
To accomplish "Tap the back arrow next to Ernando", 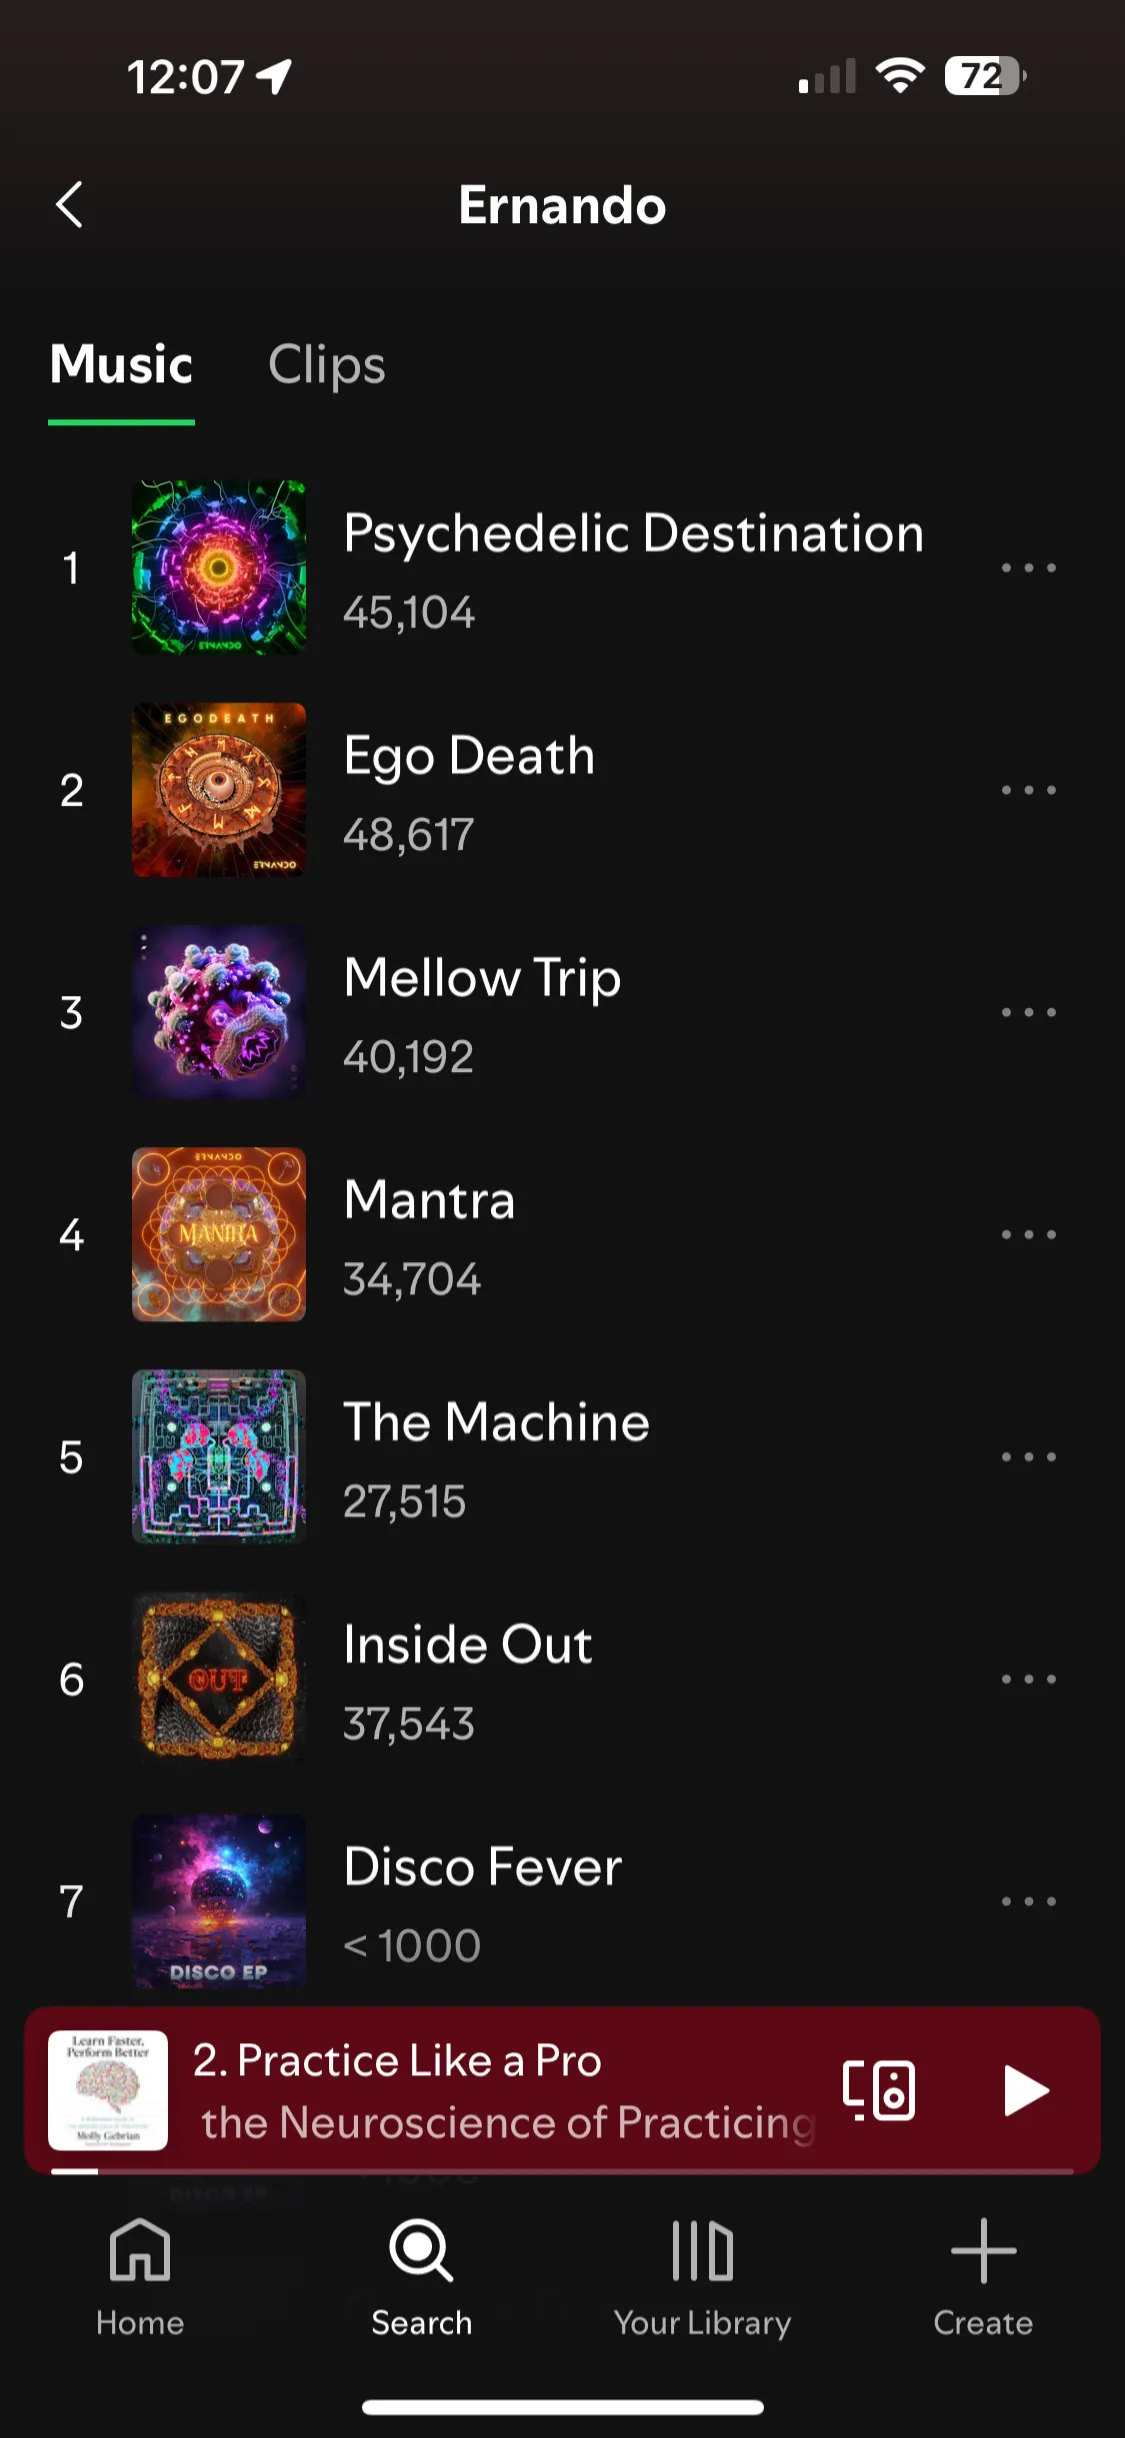I will point(69,205).
